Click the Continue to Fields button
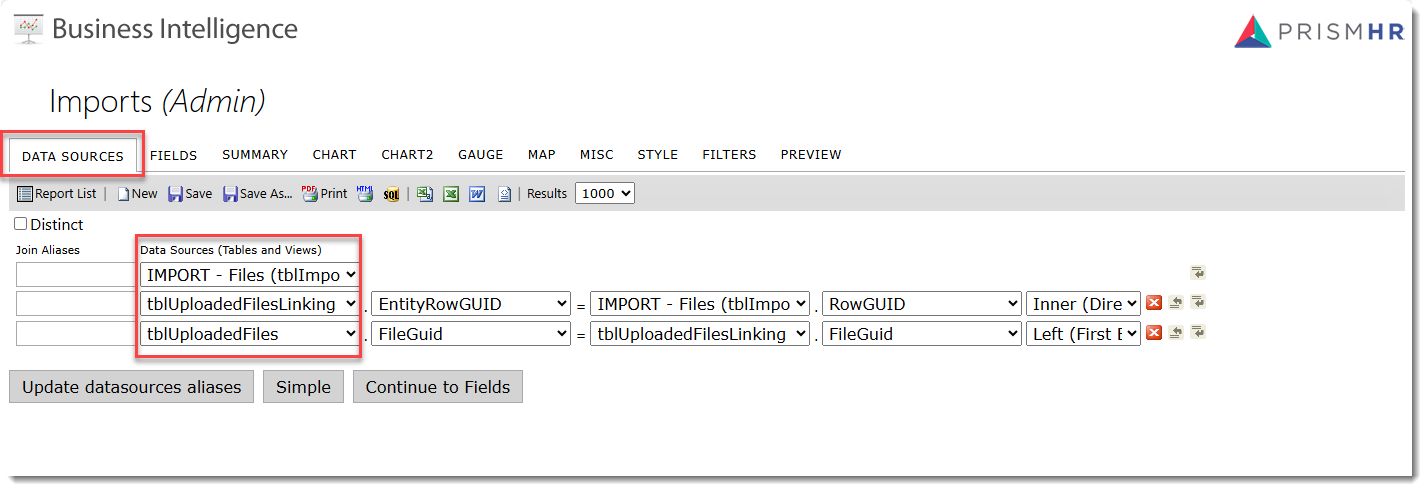1427x491 pixels. coord(437,387)
